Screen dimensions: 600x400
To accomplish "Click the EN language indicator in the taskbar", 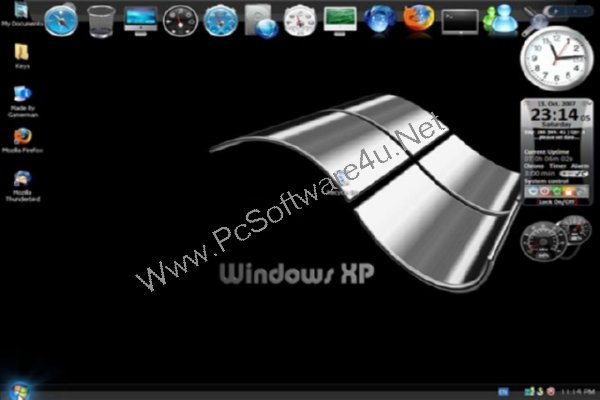I will 504,391.
